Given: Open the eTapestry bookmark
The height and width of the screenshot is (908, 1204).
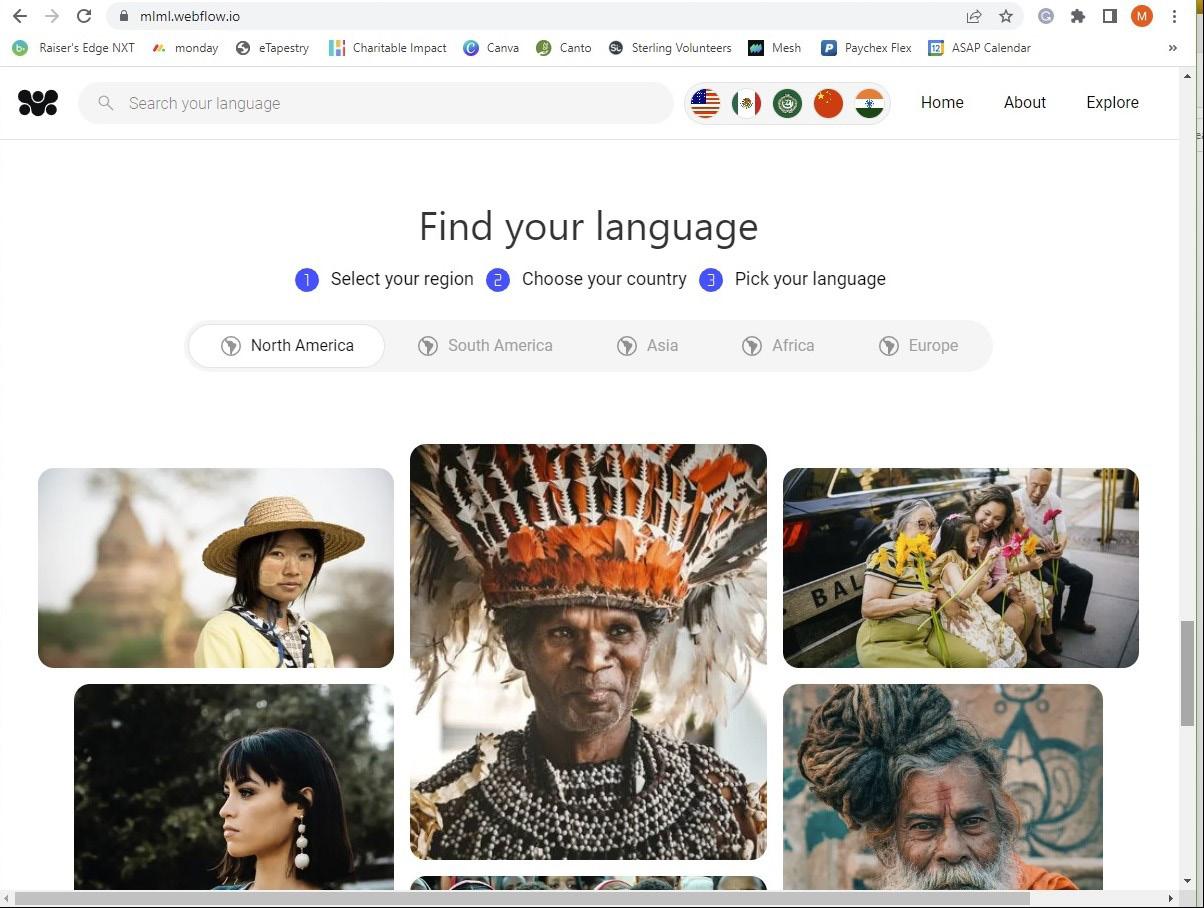Looking at the screenshot, I should 272,47.
